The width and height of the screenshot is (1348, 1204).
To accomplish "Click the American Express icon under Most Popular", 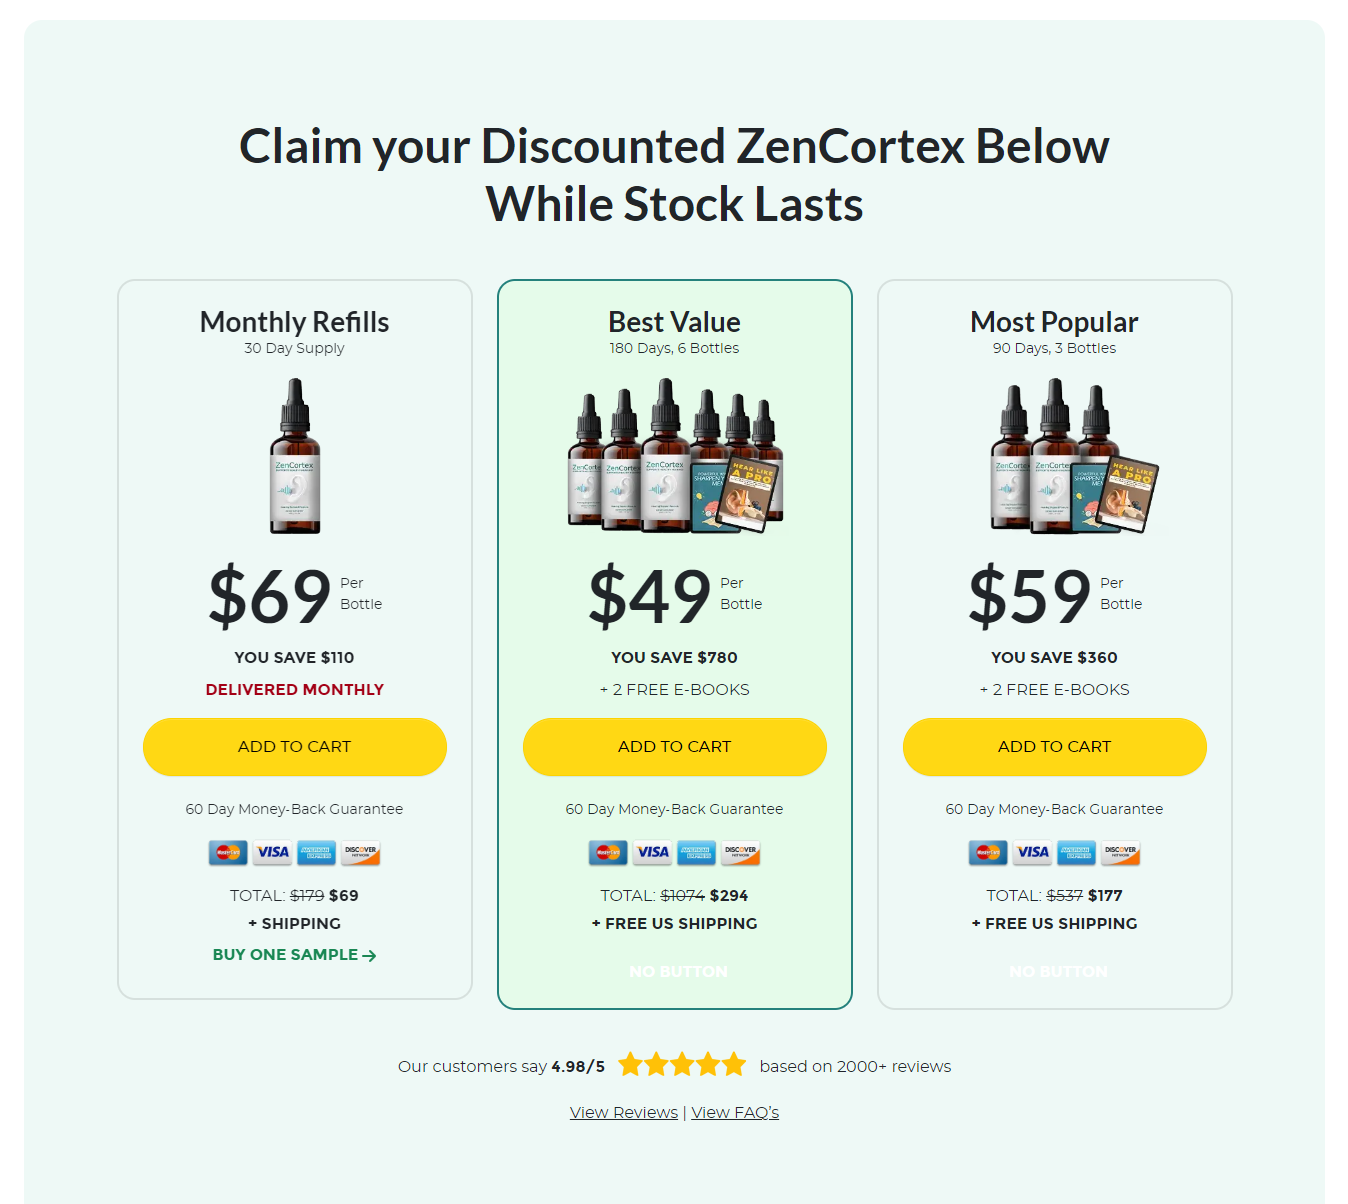I will tap(1077, 853).
